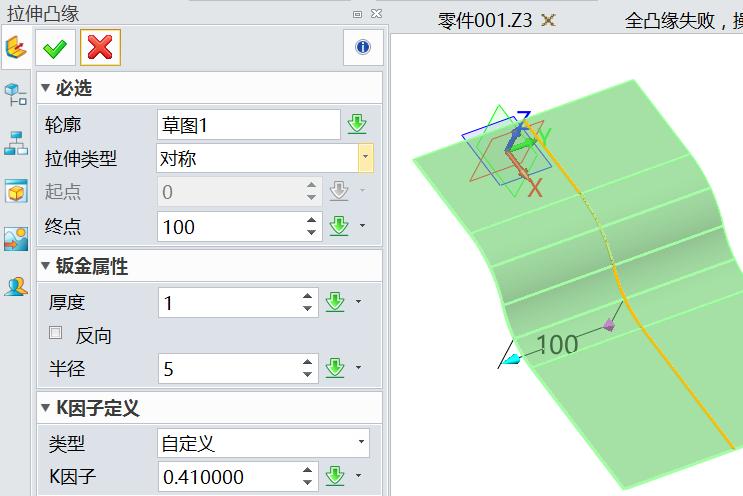Increase the K因子 value with up spinner
Viewport: 743px width, 496px height.
pyautogui.click(x=308, y=470)
